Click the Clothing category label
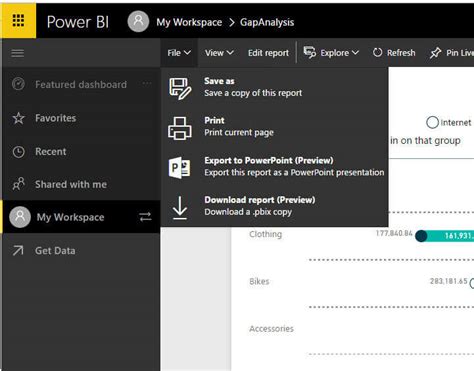Viewport: 474px width, 371px height. point(265,234)
